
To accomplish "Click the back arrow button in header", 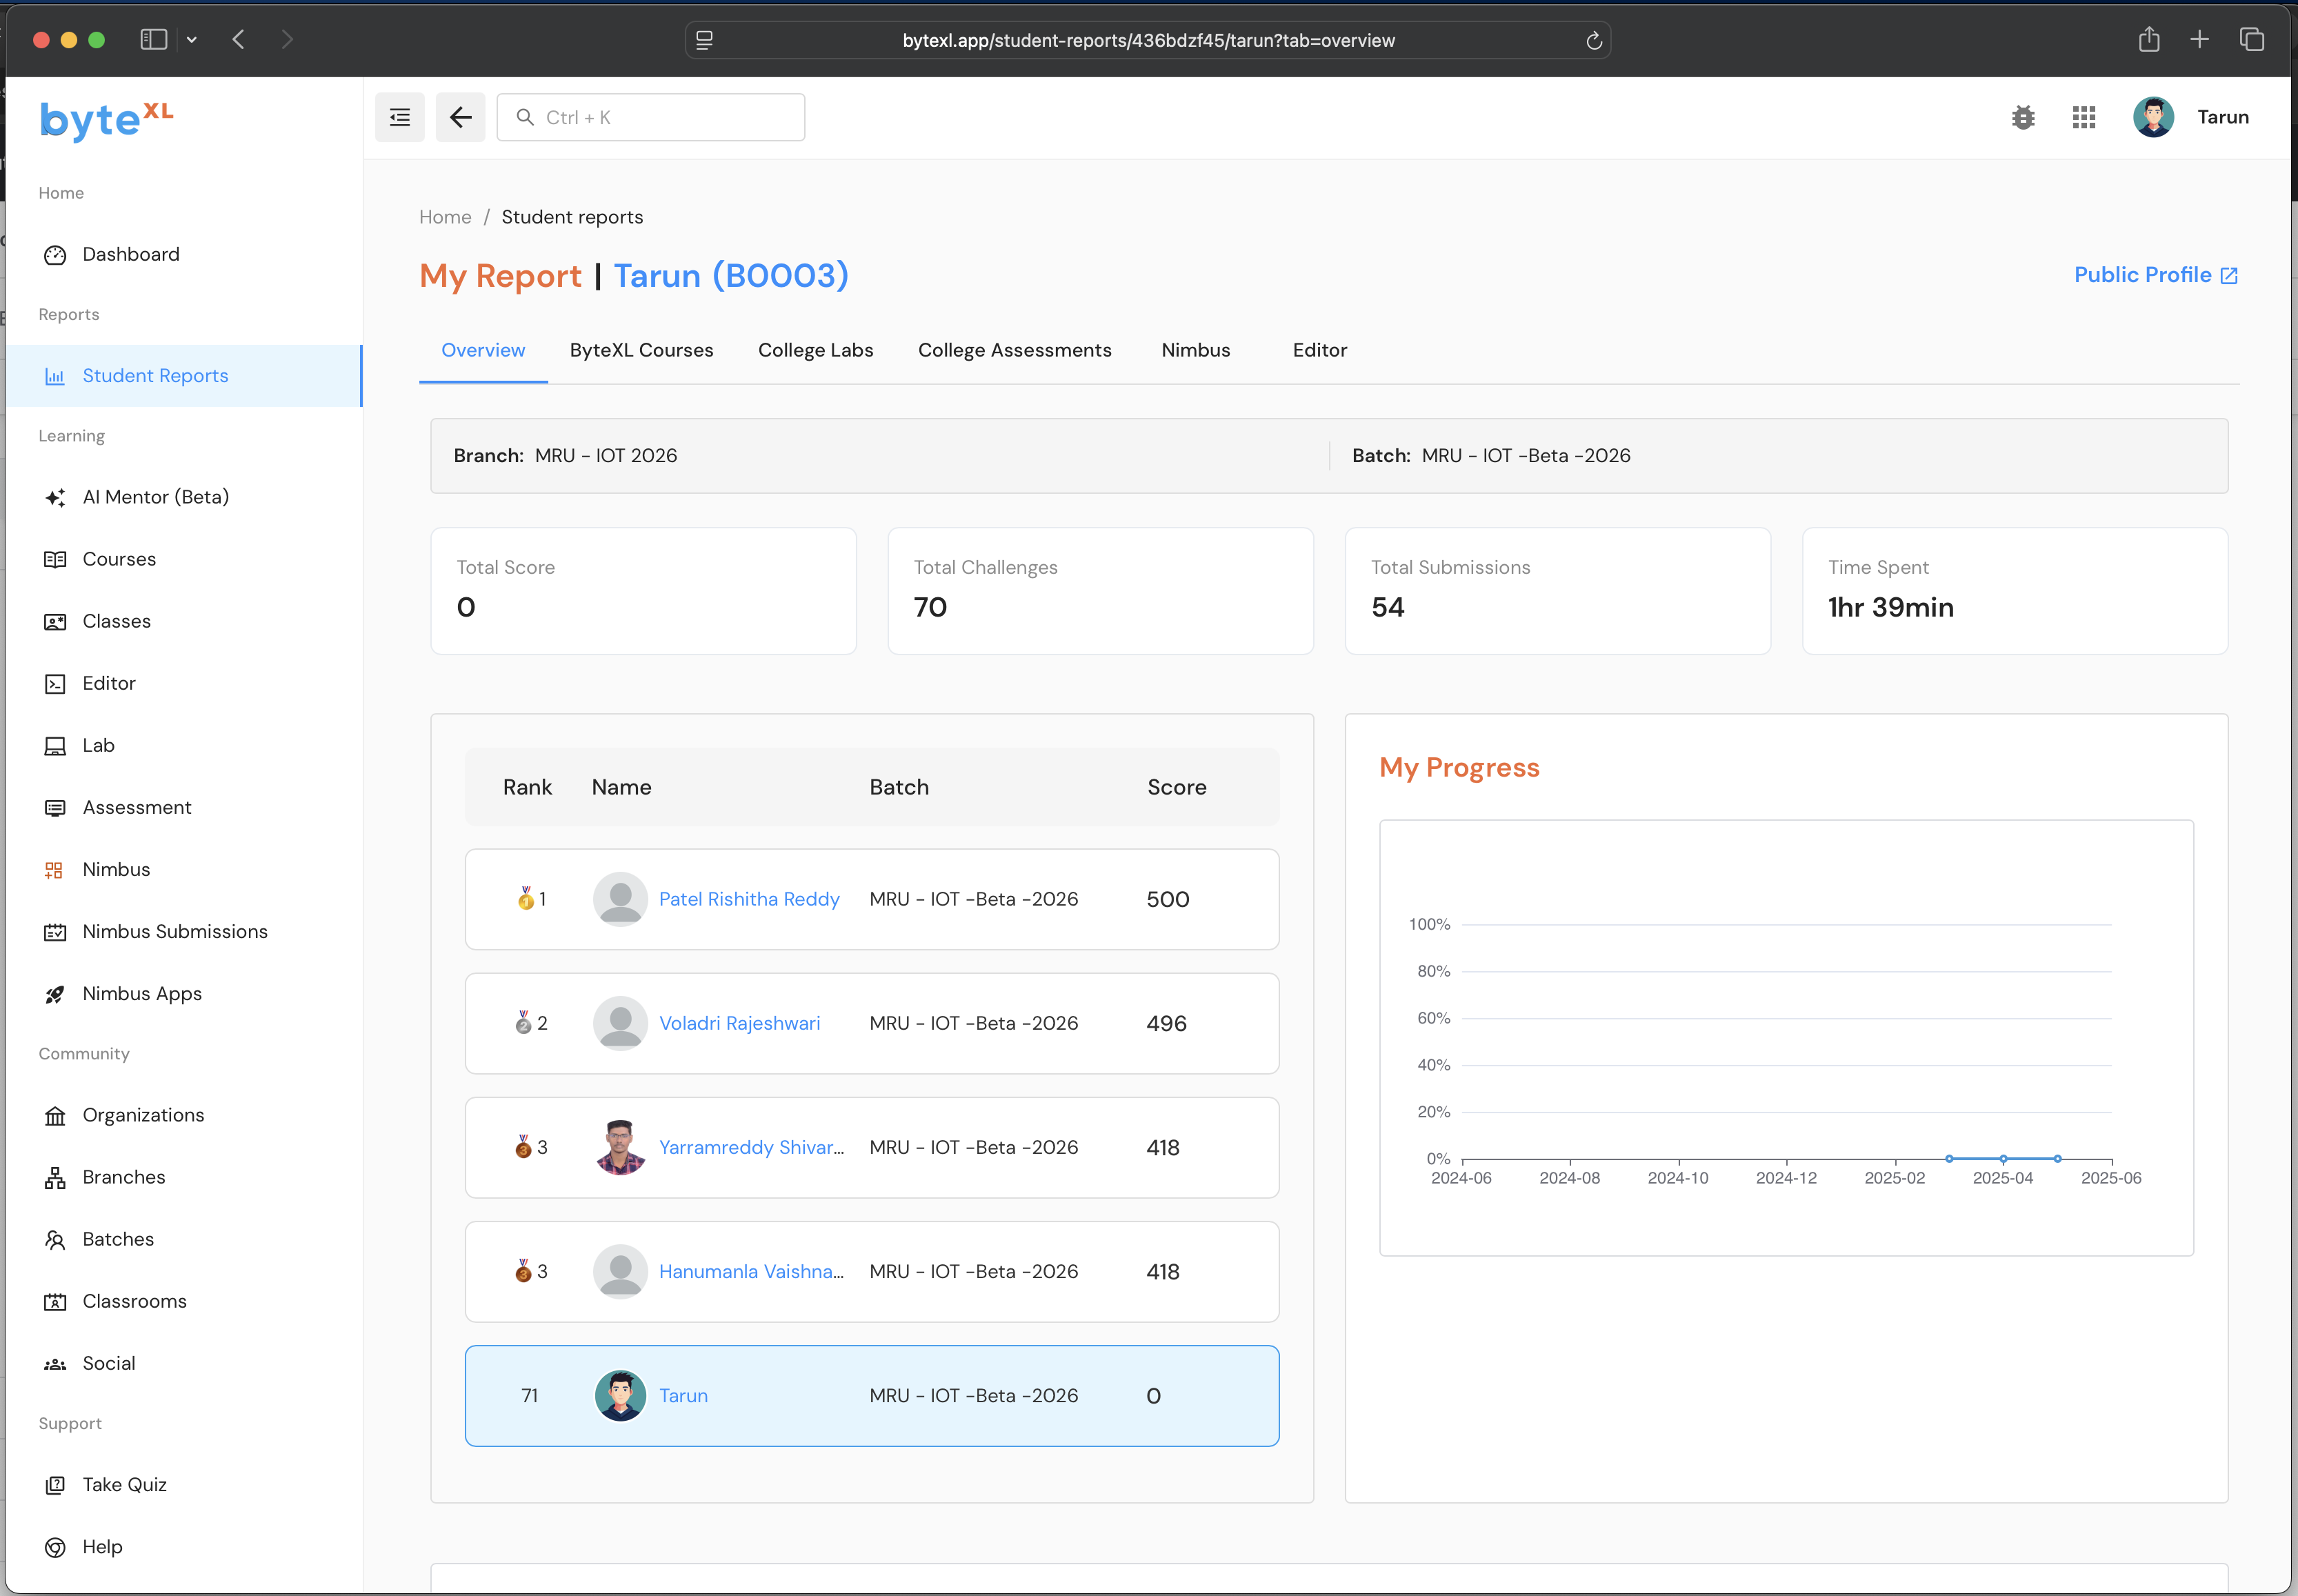I will click(x=460, y=118).
